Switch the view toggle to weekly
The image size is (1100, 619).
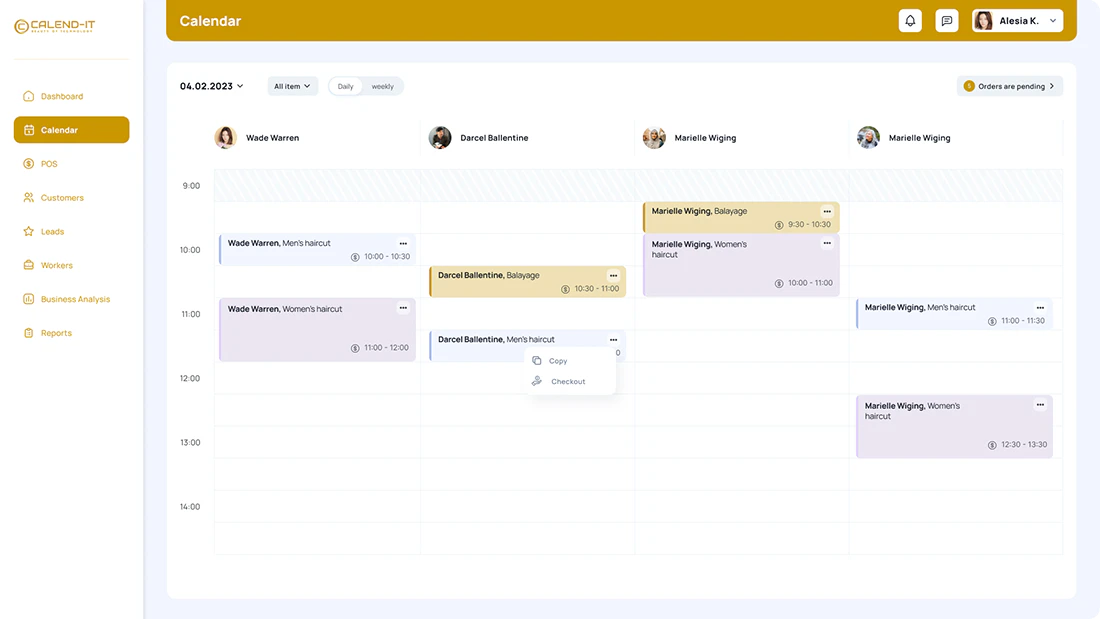point(382,86)
